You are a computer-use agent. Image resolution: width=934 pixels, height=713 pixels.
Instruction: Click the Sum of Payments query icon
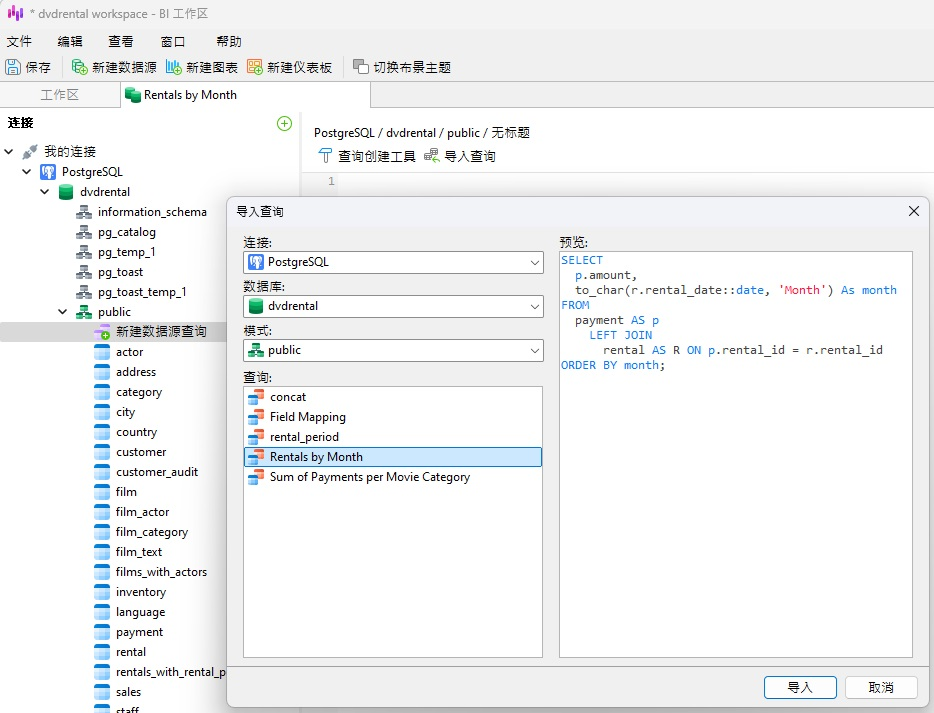[x=256, y=477]
